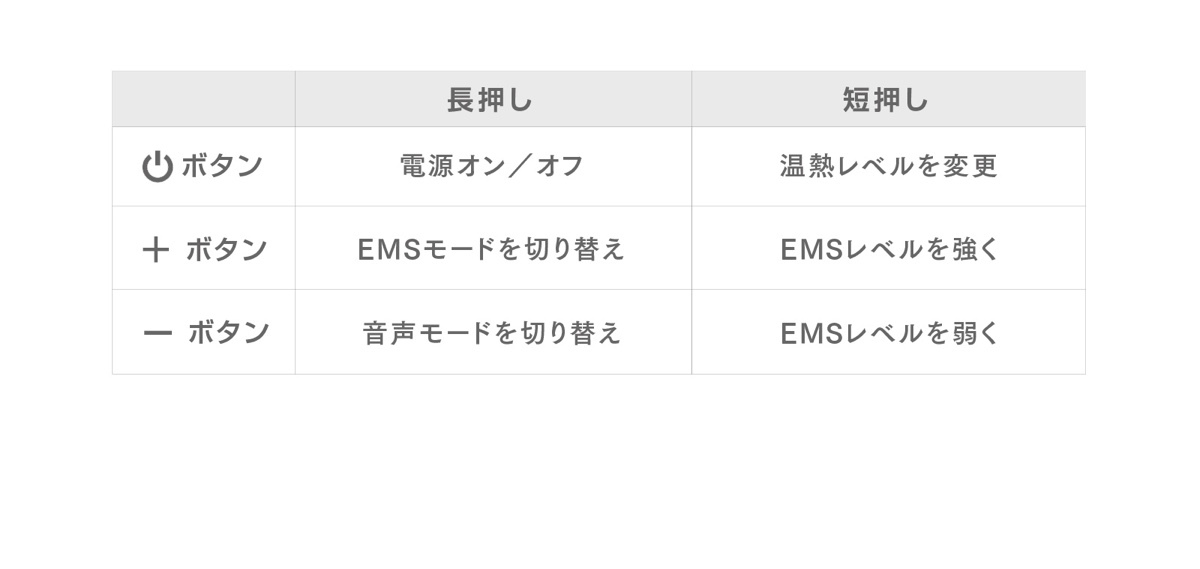Click the minus symbol icon
The width and height of the screenshot is (1200, 569).
tap(158, 333)
